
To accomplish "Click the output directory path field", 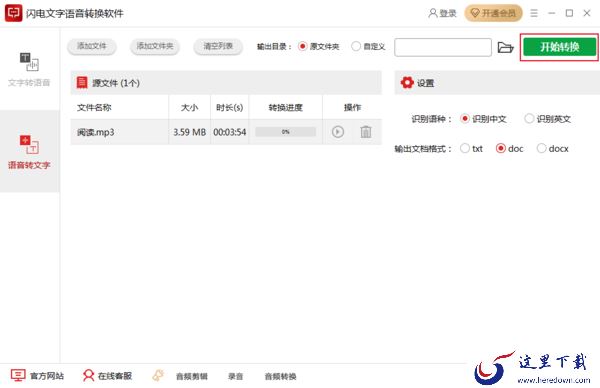I will 443,47.
